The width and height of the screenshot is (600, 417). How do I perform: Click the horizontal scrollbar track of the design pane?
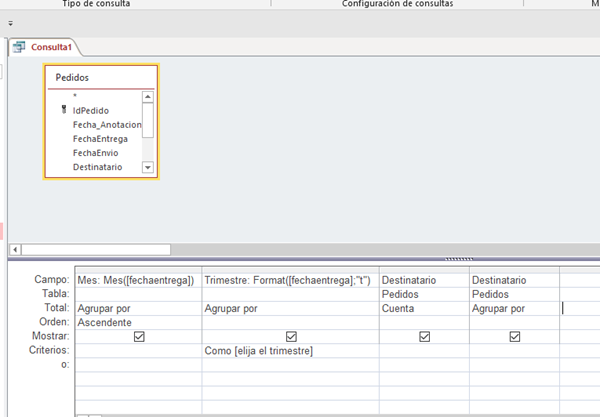click(300, 248)
